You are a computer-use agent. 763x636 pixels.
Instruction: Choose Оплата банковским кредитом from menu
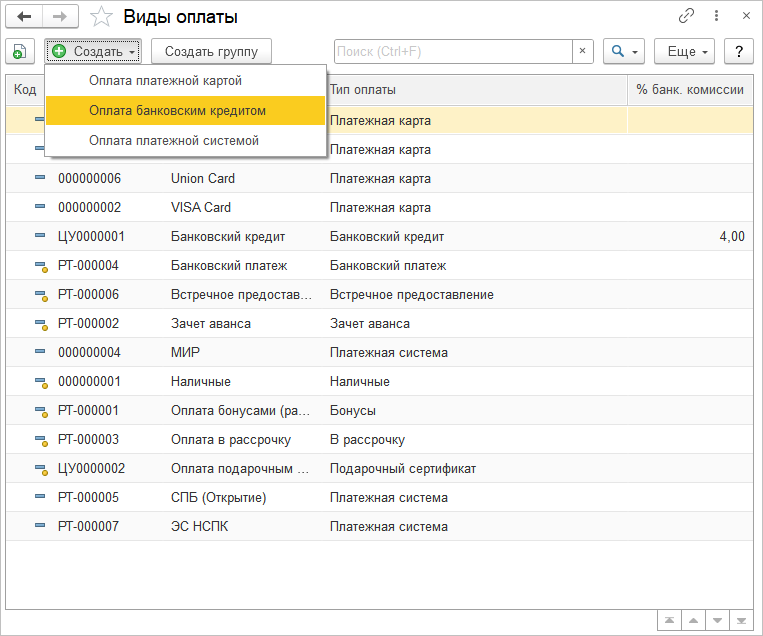point(177,110)
